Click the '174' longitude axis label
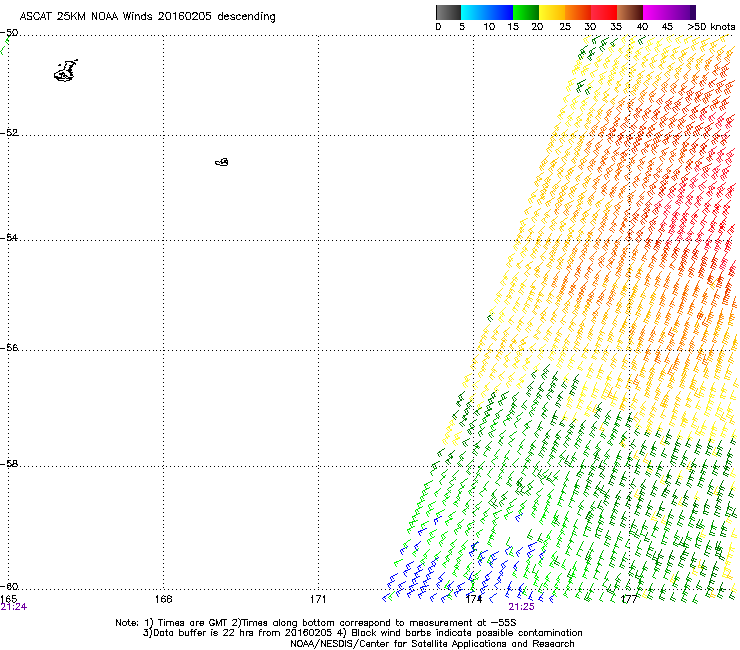The width and height of the screenshot is (740, 650). [473, 599]
